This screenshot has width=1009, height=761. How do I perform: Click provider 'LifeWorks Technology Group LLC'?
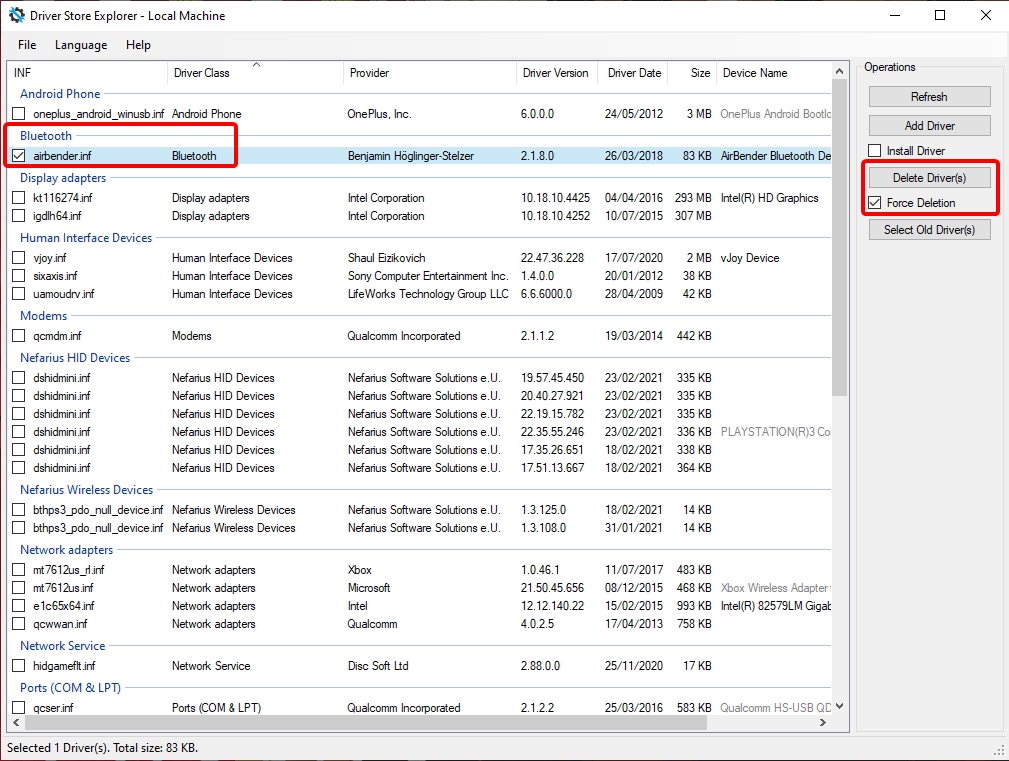428,294
